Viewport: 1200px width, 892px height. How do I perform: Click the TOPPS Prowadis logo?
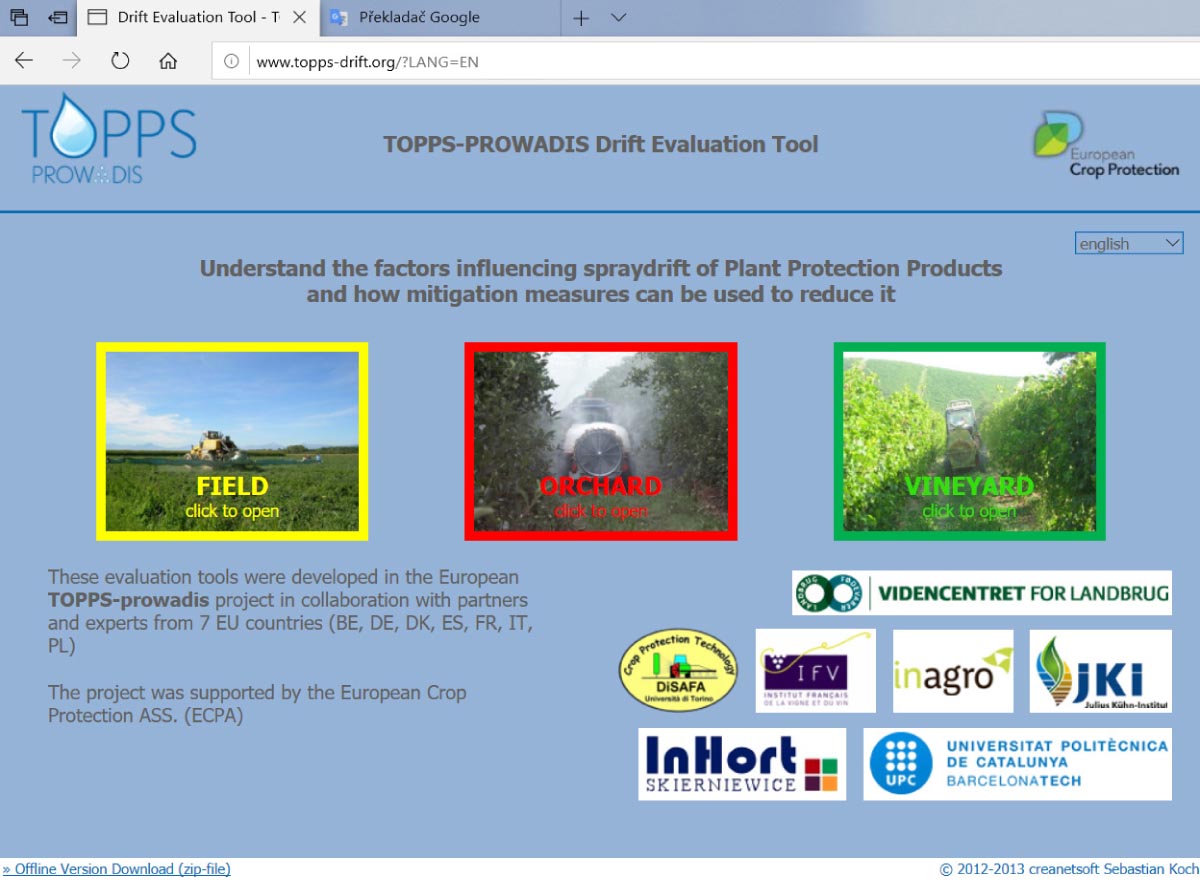coord(108,140)
